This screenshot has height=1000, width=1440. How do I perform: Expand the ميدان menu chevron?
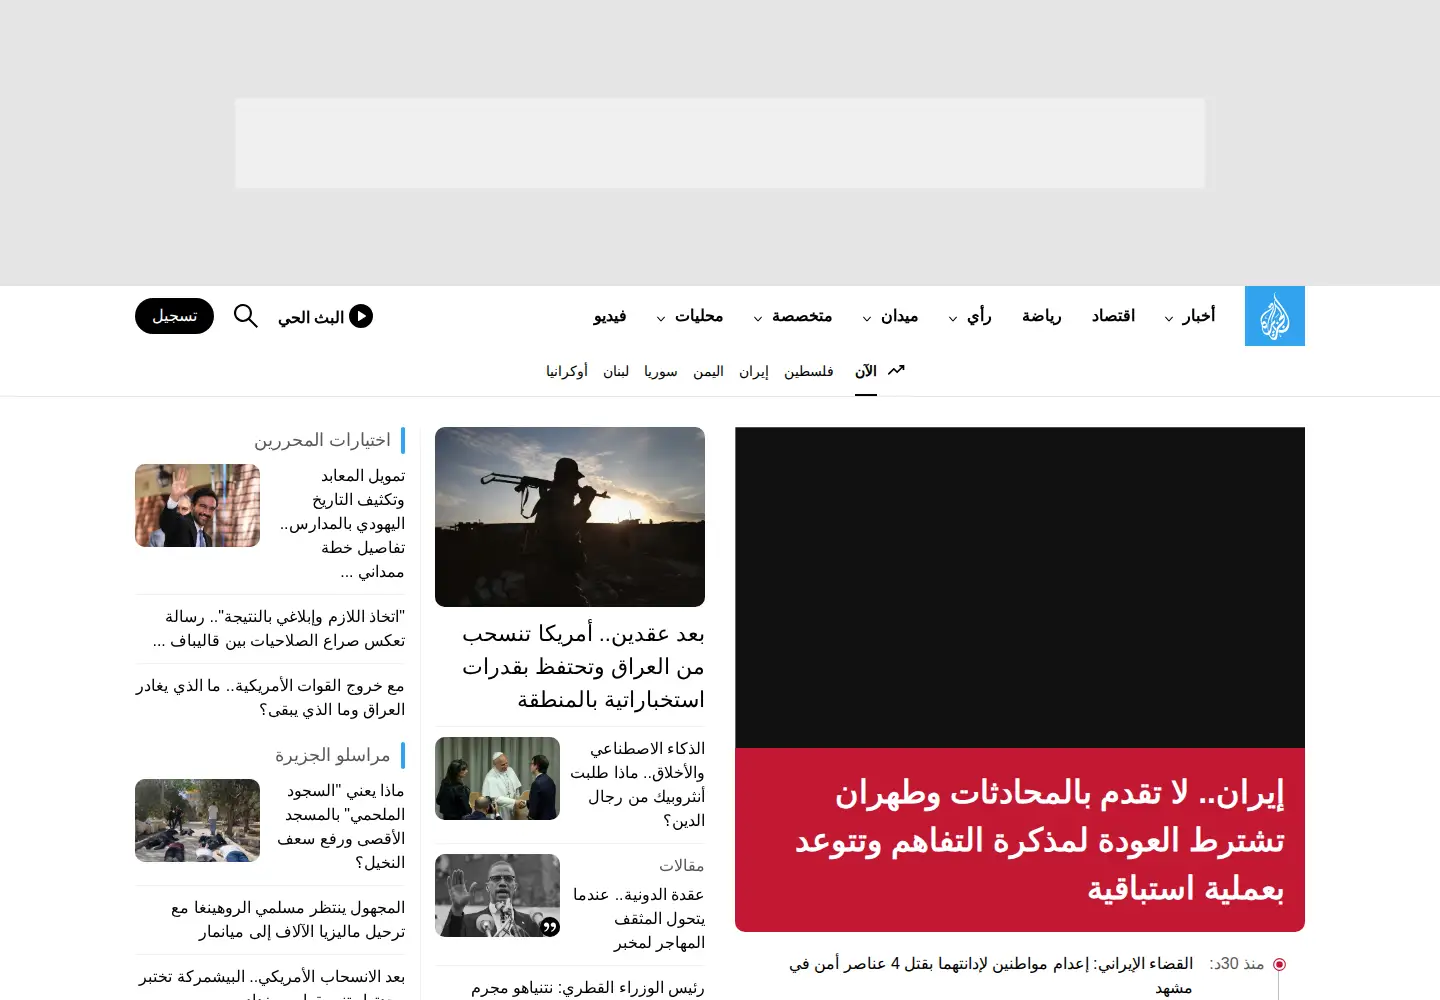coord(867,319)
